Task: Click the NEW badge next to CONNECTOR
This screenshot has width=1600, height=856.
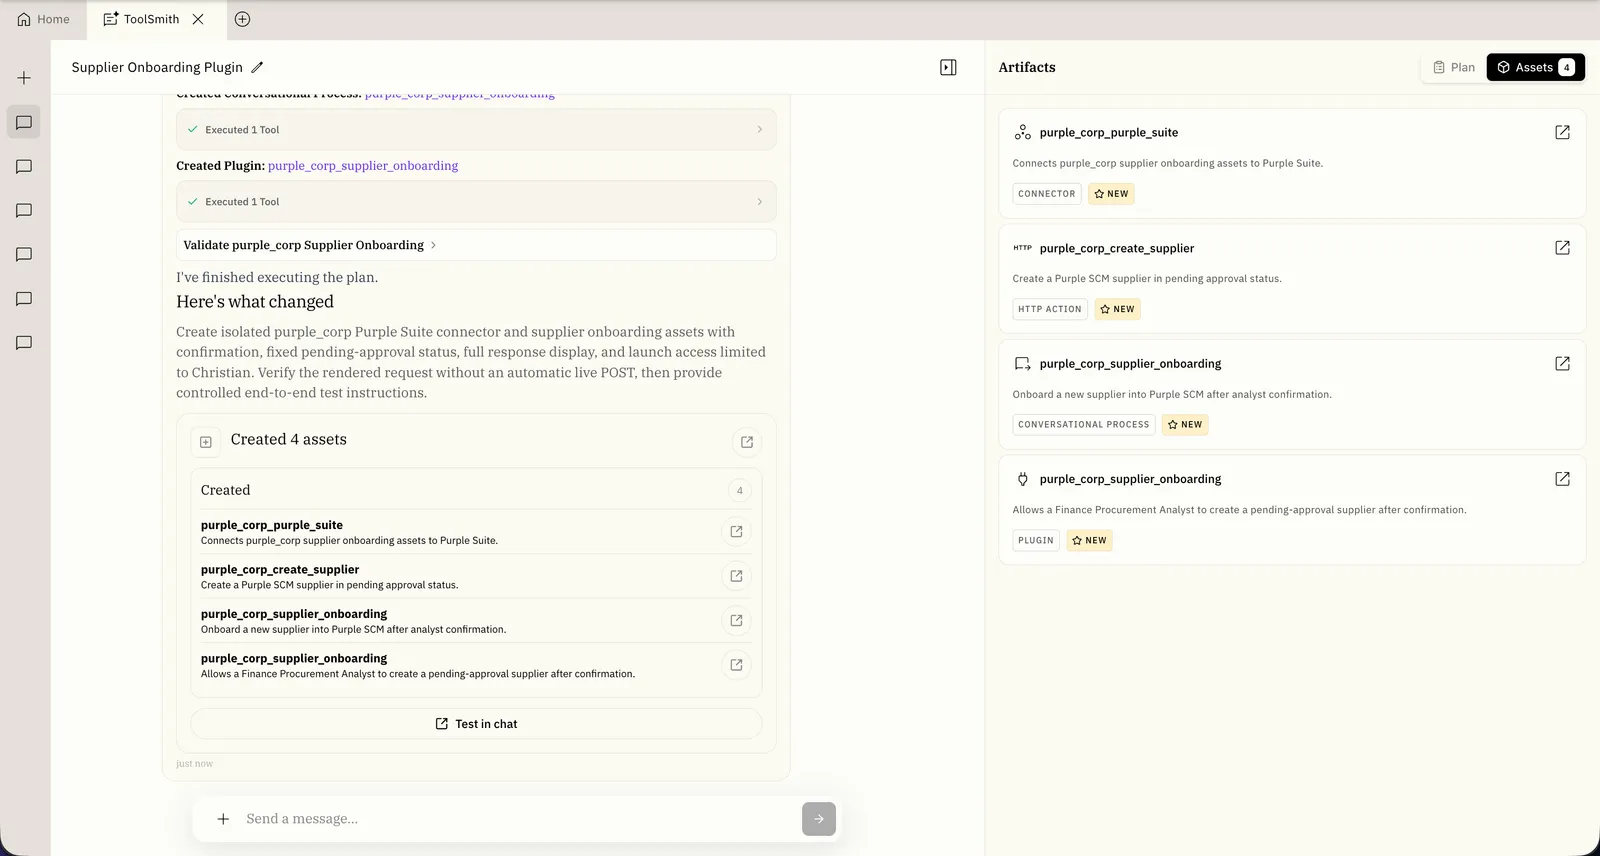Action: point(1111,194)
